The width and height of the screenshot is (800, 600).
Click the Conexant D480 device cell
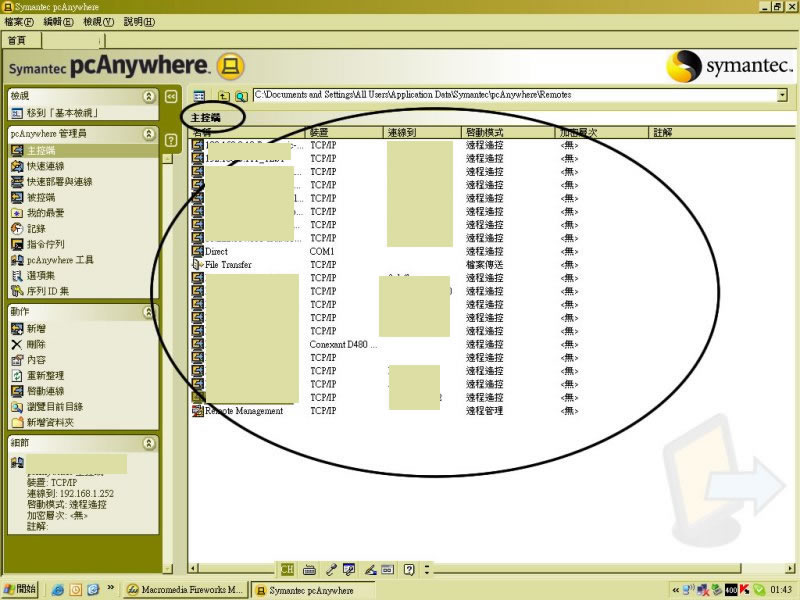point(343,344)
